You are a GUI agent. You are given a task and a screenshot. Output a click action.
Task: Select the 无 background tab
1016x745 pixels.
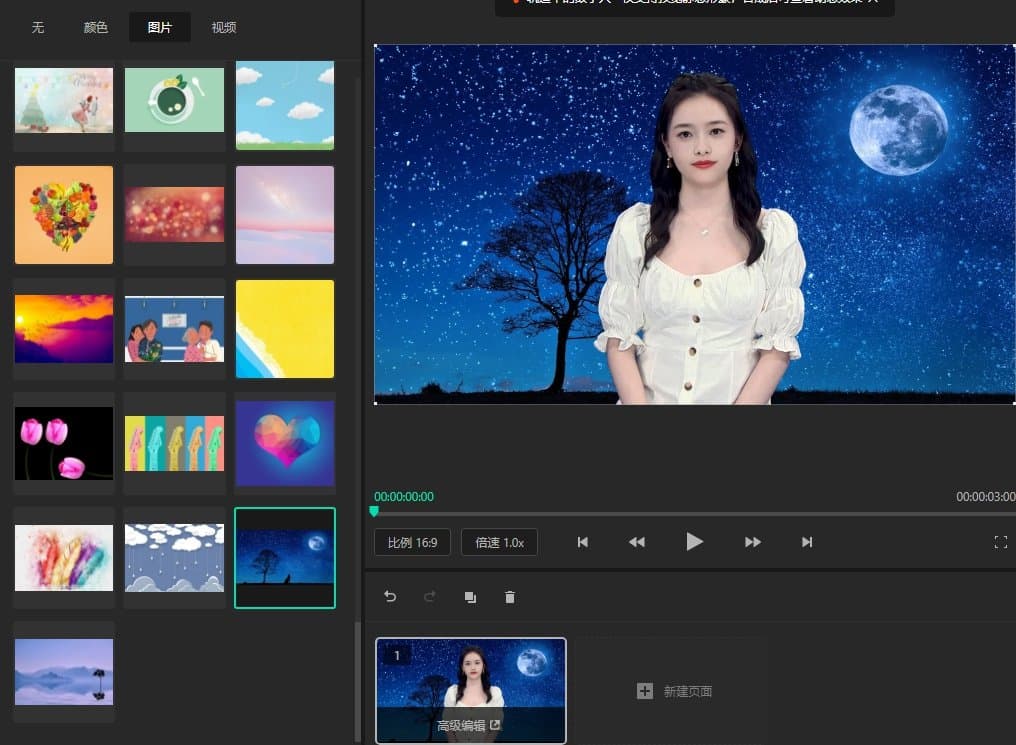click(x=38, y=27)
